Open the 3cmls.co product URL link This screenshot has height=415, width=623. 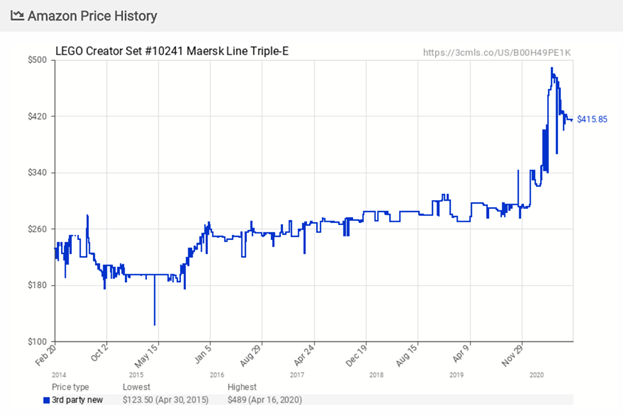click(x=497, y=51)
